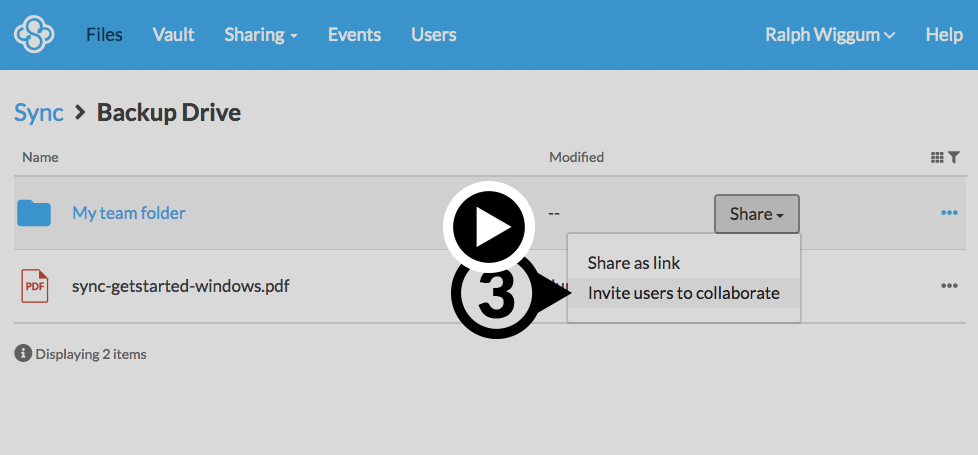Viewport: 978px width, 455px height.
Task: Expand the Sharing dropdown in navbar
Action: (x=261, y=35)
